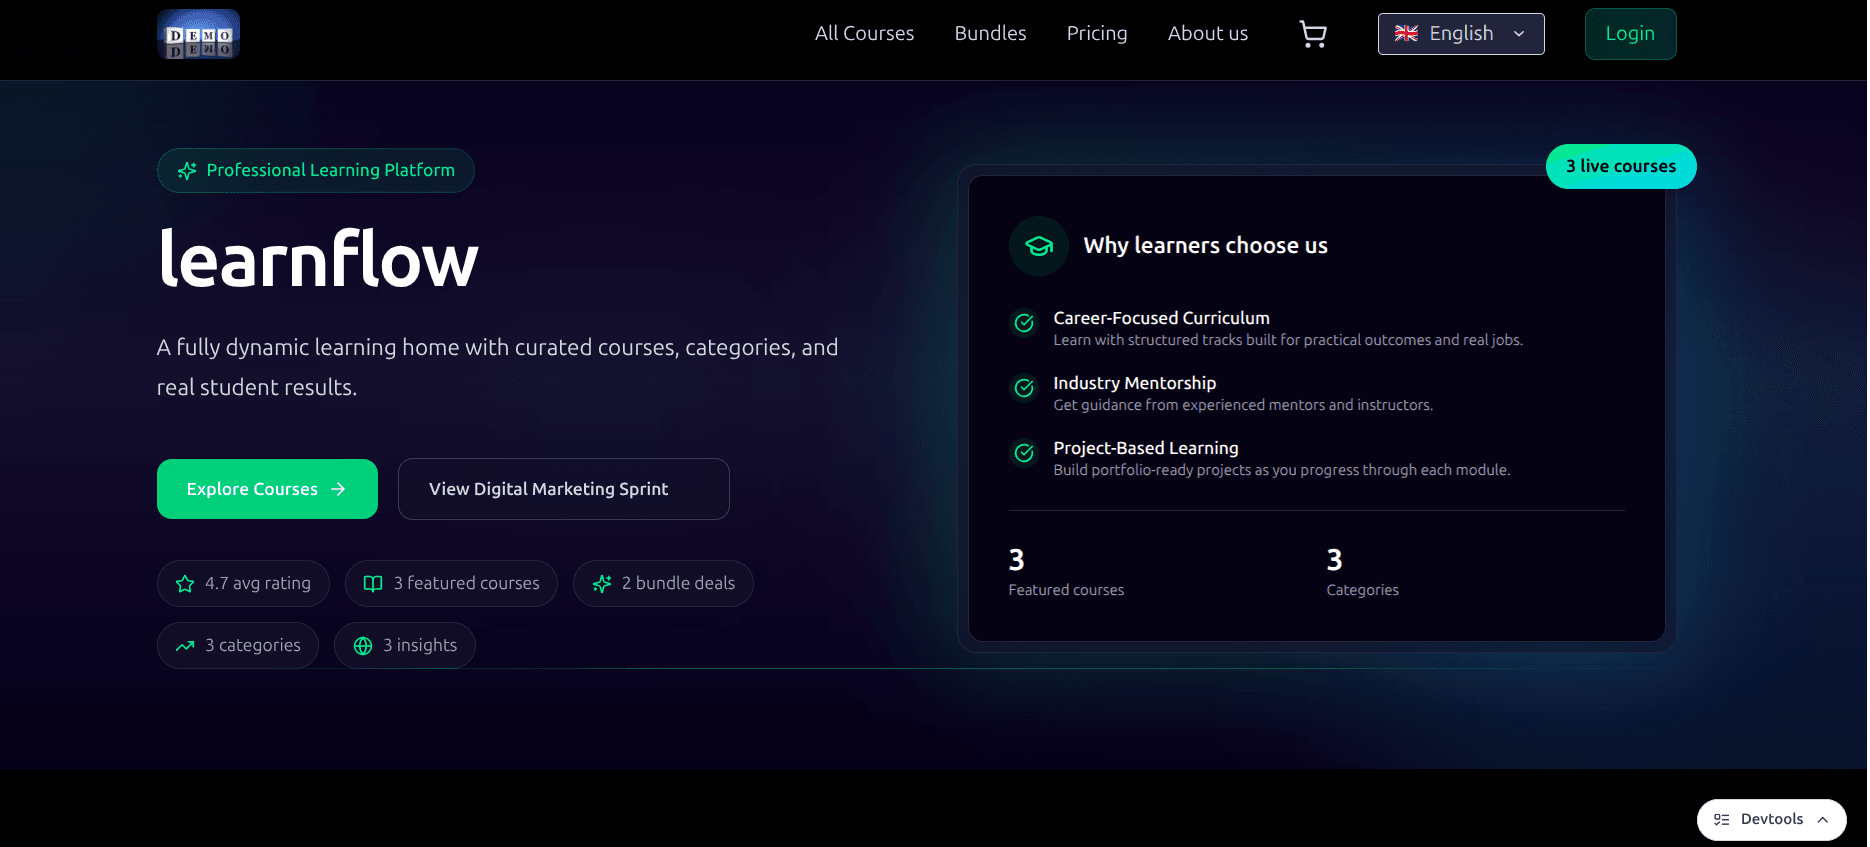
Task: Click the Devtools list icon
Action: click(x=1722, y=820)
